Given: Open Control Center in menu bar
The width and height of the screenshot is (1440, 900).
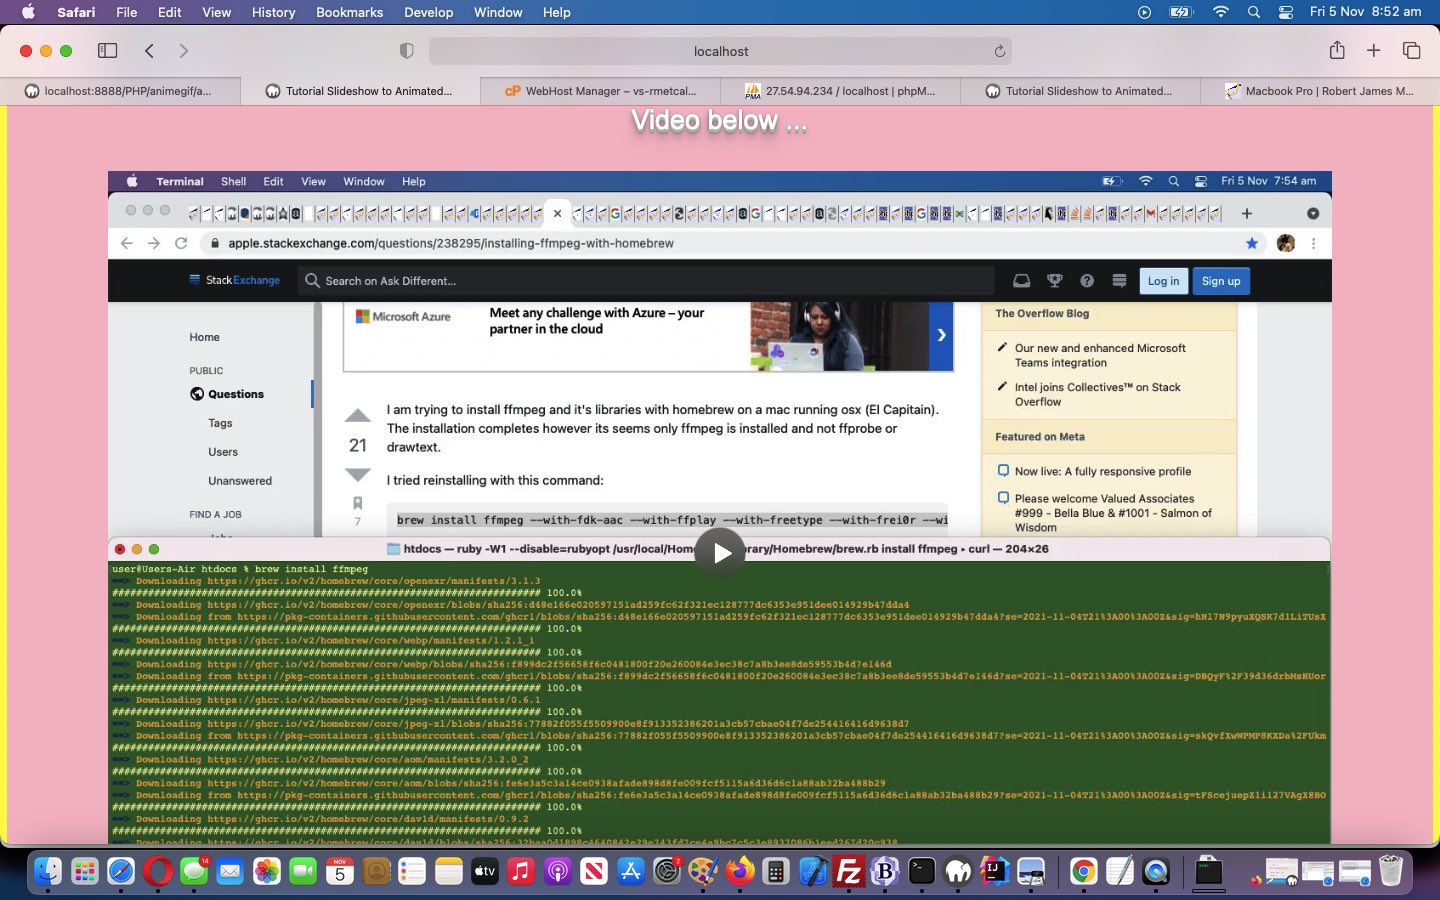Looking at the screenshot, I should click(x=1286, y=12).
